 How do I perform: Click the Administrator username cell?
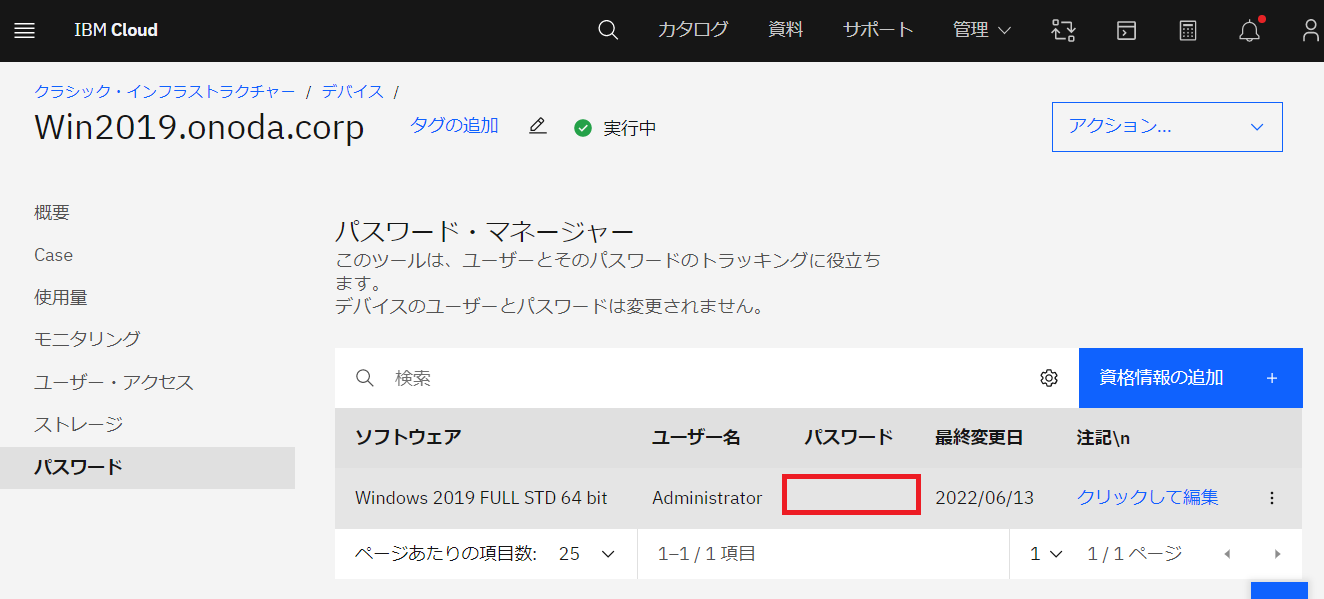(707, 498)
